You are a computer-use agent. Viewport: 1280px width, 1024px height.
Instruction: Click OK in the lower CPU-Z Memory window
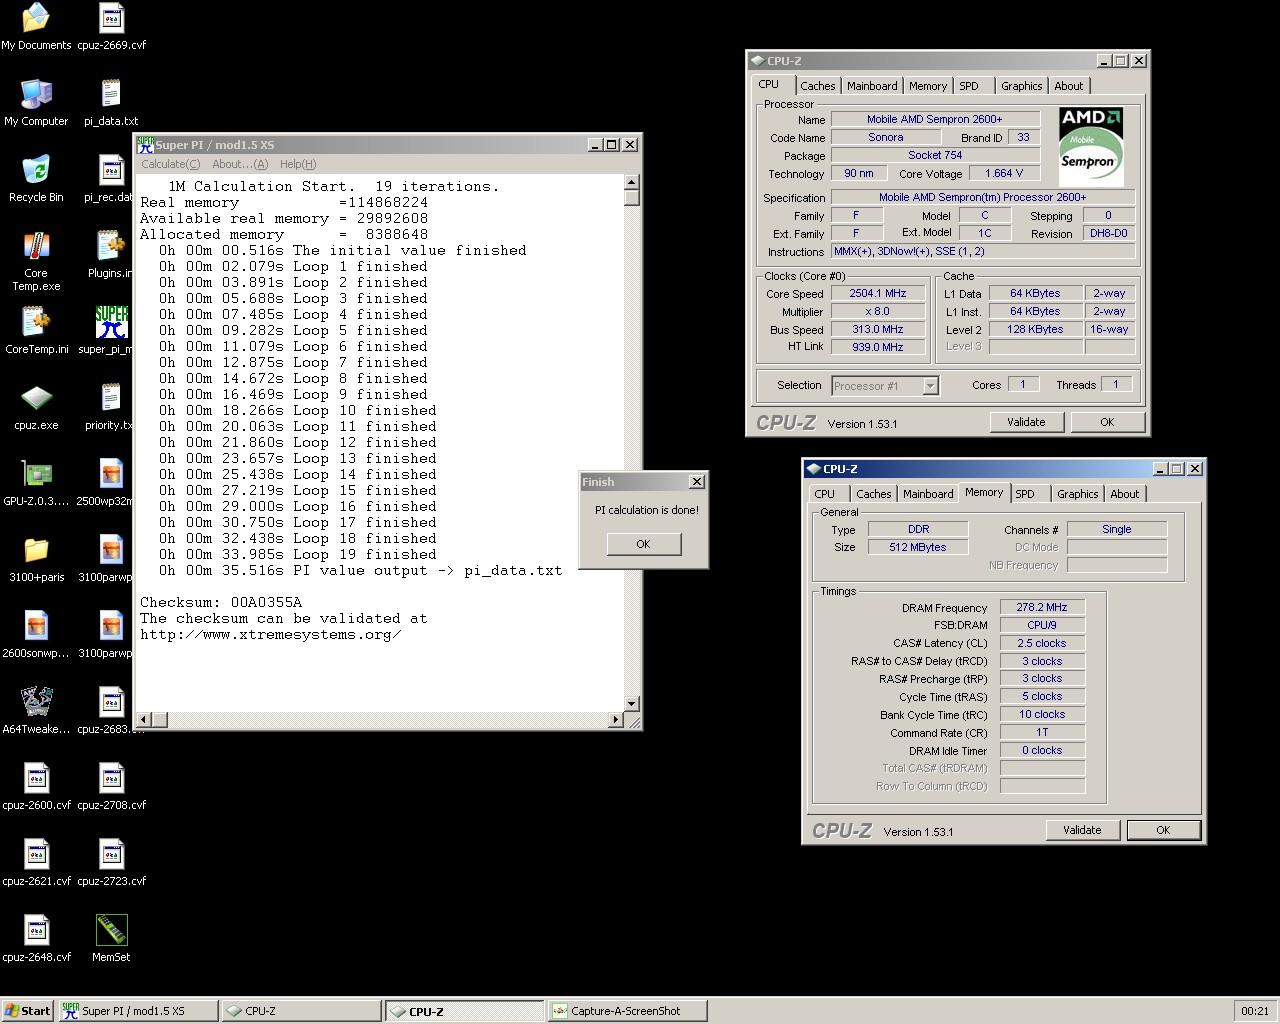point(1163,830)
